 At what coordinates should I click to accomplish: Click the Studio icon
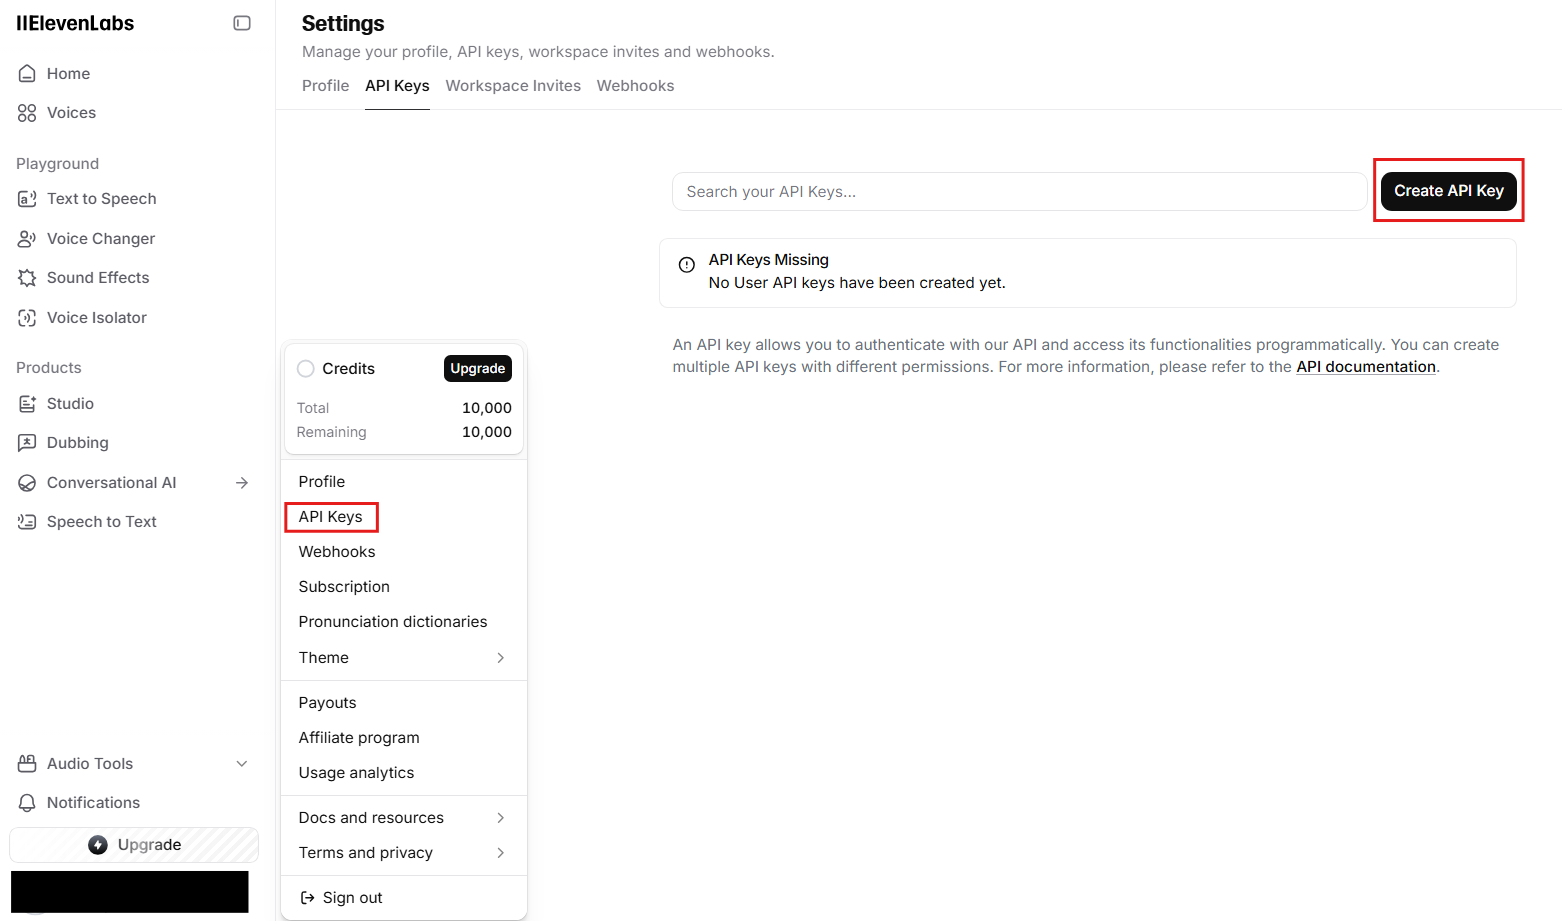27,404
